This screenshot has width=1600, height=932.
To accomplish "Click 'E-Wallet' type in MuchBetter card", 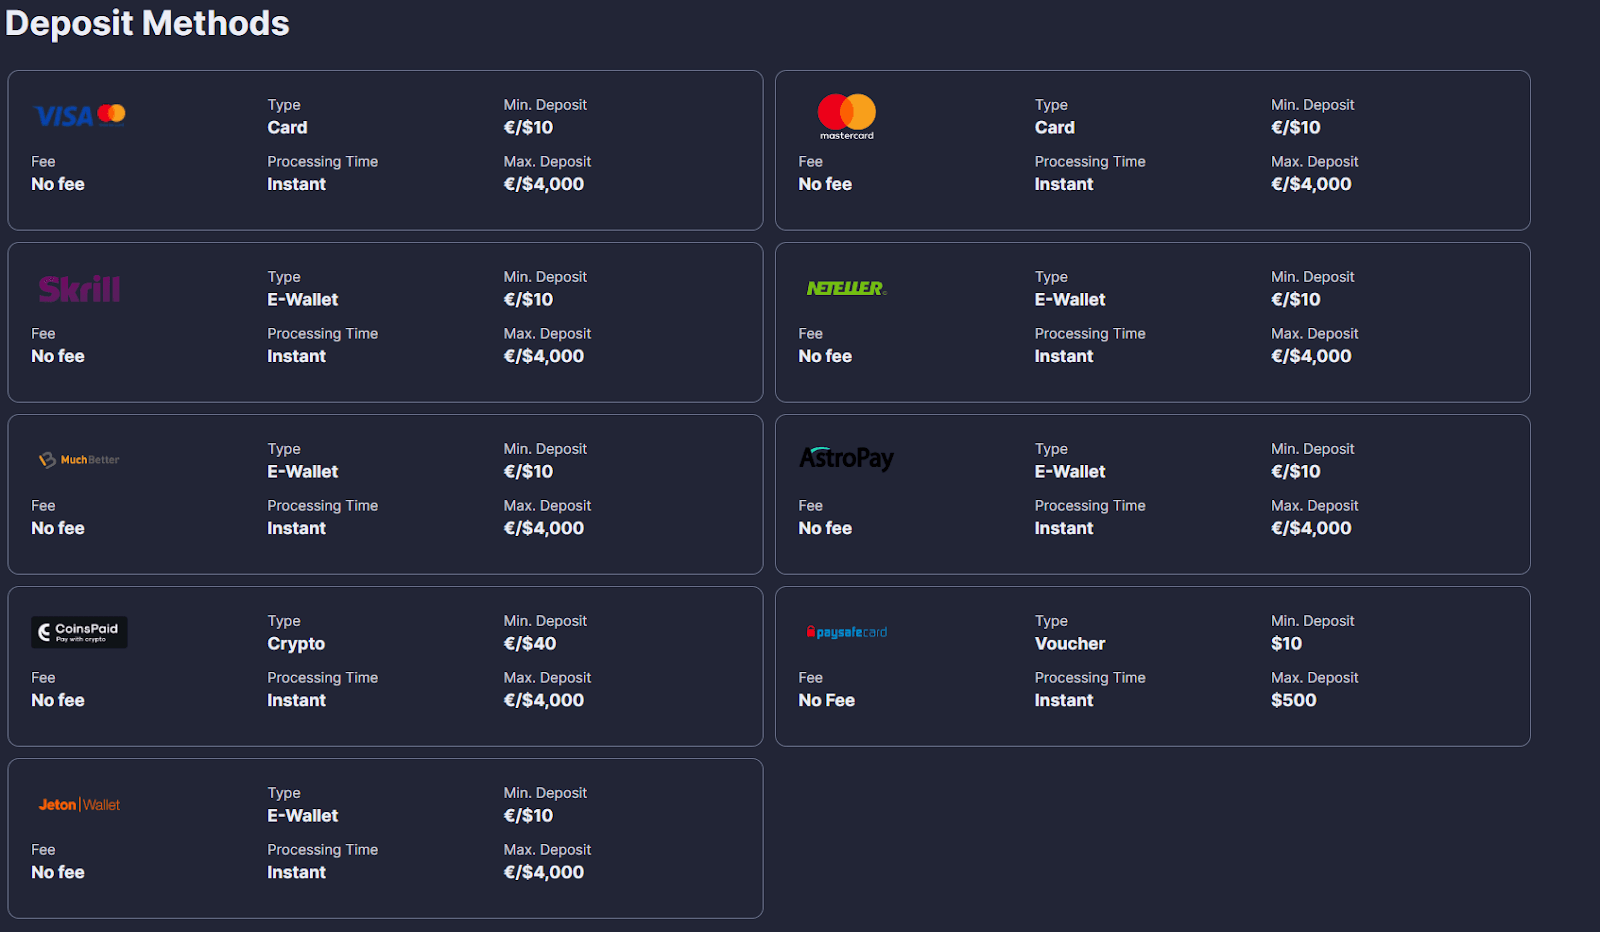I will pyautogui.click(x=302, y=471).
